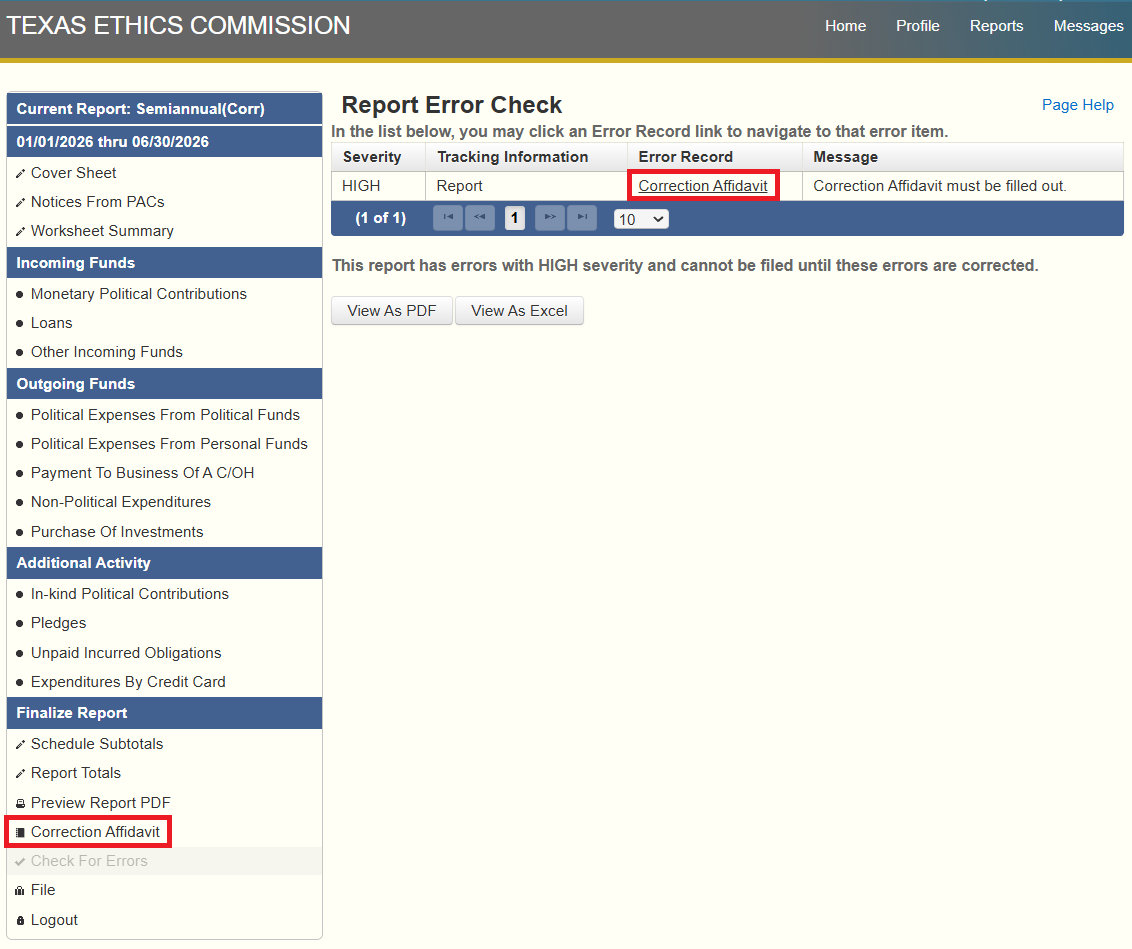Viewport: 1132px width, 949px height.
Task: Go to first page in paginator
Action: [448, 218]
